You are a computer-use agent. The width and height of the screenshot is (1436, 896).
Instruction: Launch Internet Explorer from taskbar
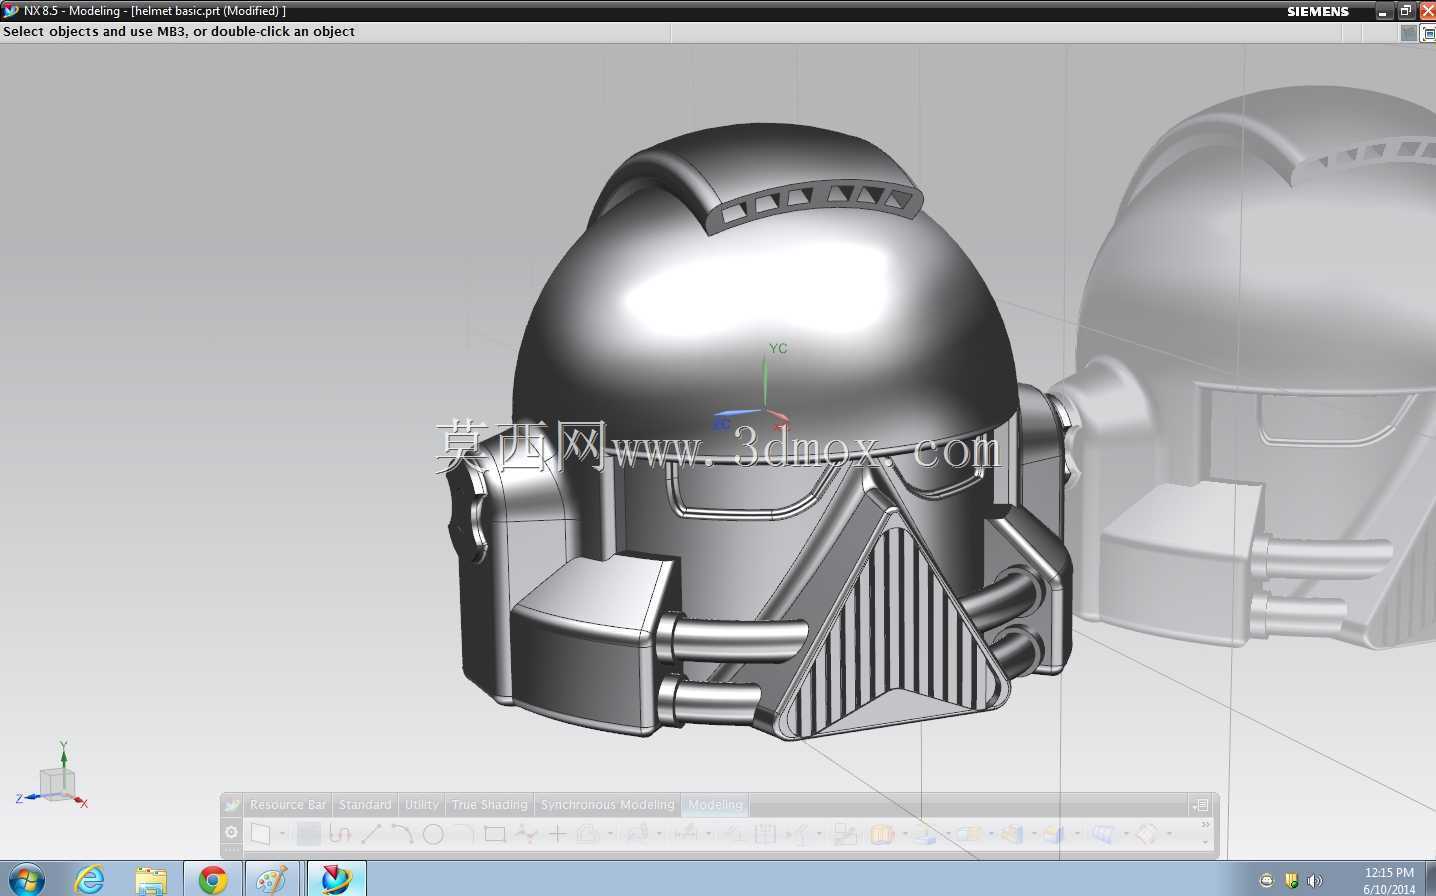coord(90,879)
